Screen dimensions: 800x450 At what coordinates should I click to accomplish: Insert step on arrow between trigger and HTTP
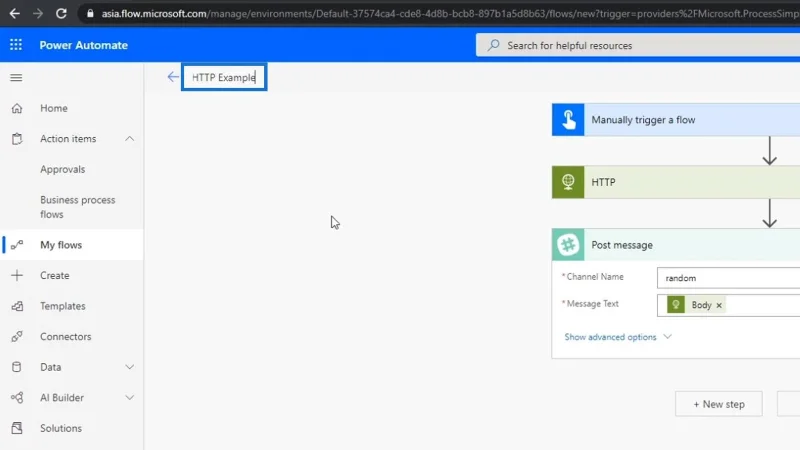[769, 151]
